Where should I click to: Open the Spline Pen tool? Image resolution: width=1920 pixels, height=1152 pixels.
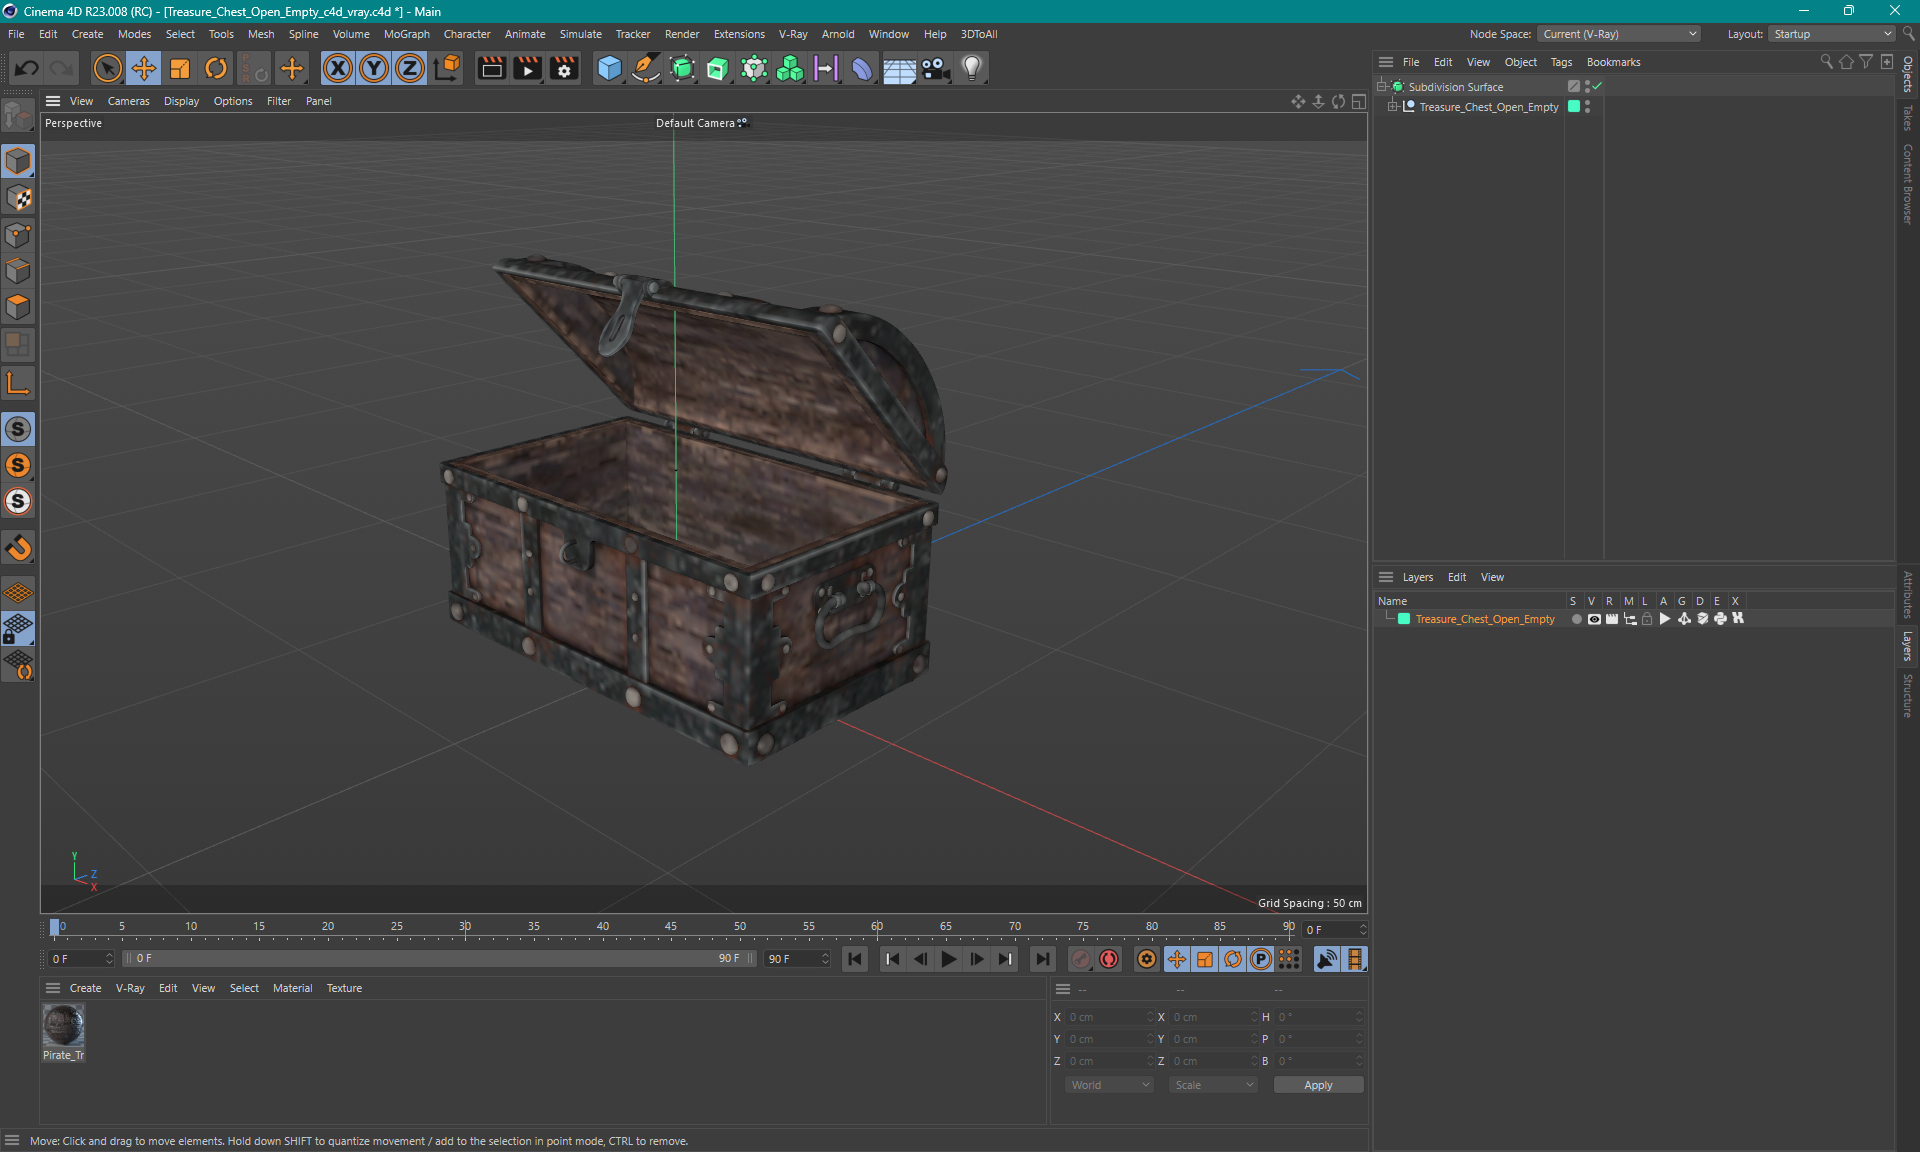click(646, 68)
